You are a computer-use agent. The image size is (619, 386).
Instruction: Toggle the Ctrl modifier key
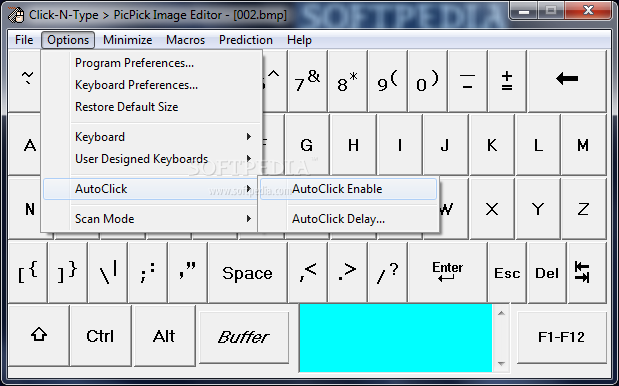coord(100,335)
